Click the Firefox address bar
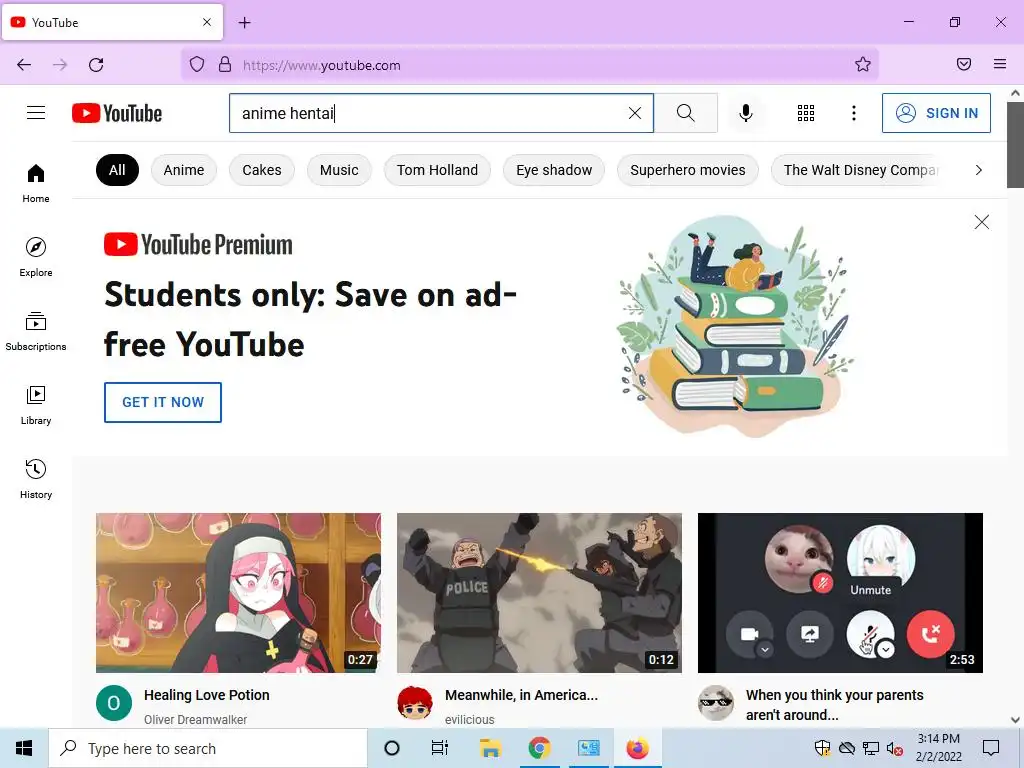1024x768 pixels. coord(529,65)
